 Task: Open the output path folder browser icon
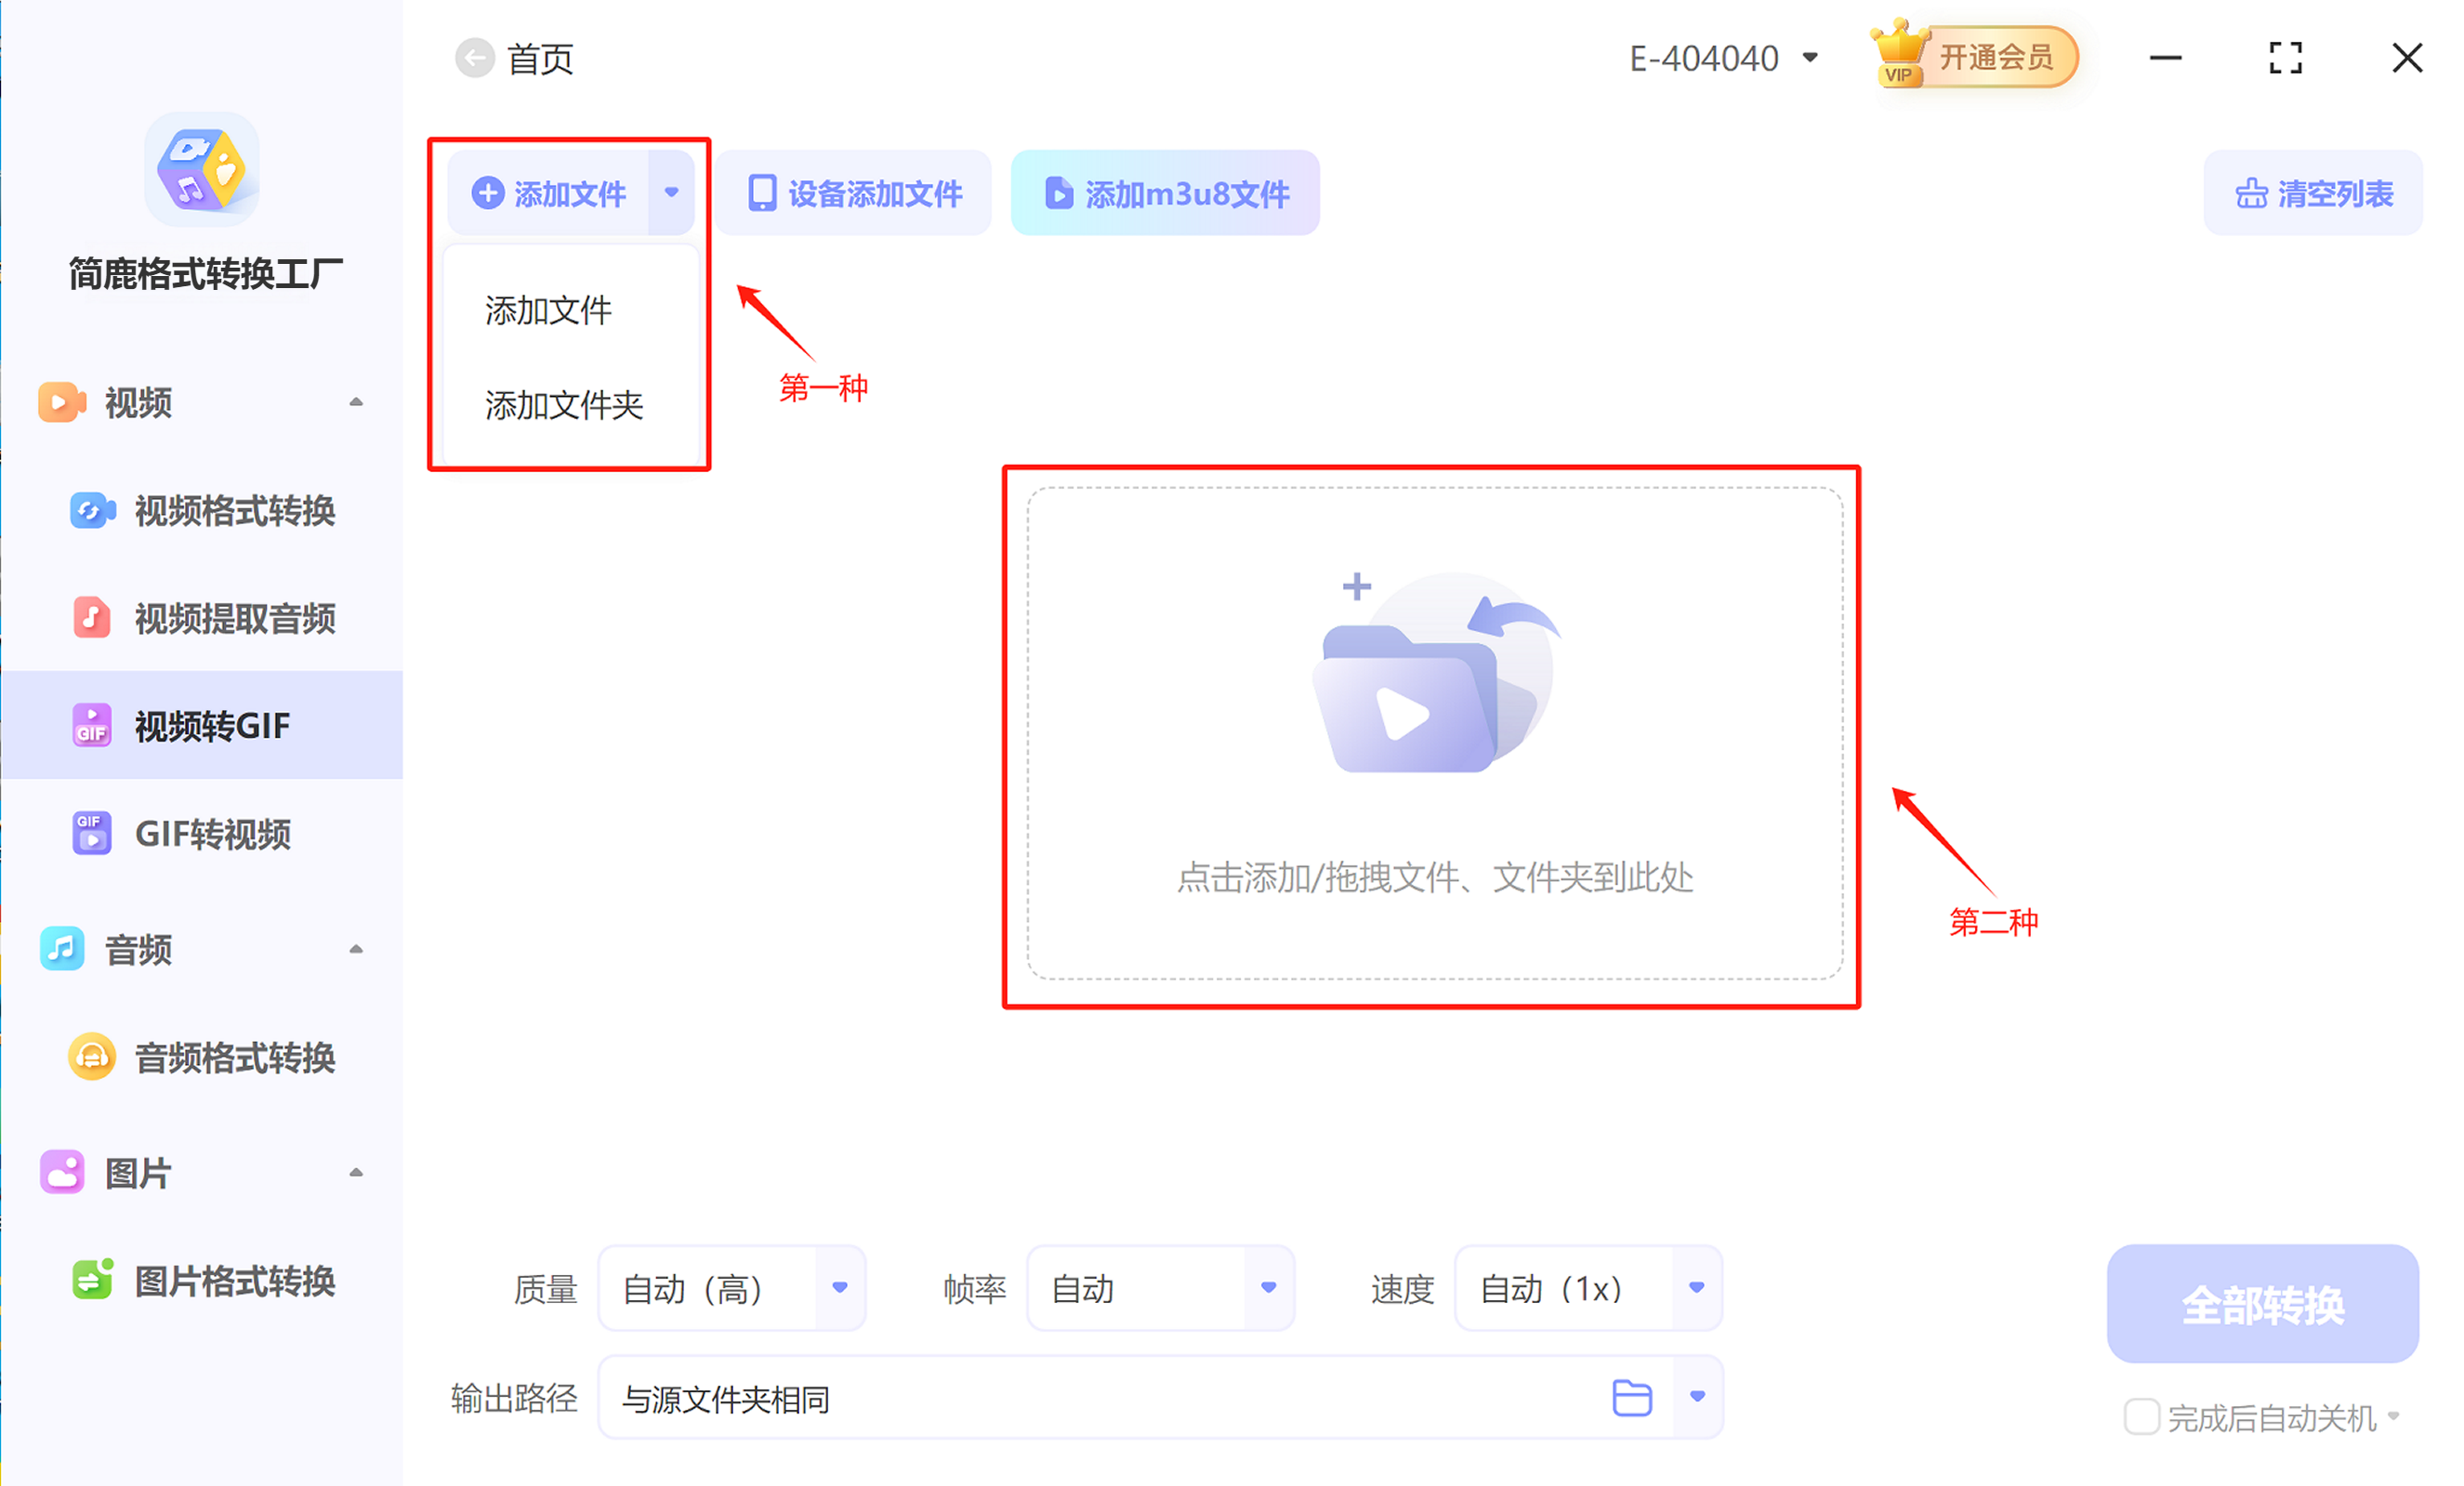(1632, 1397)
